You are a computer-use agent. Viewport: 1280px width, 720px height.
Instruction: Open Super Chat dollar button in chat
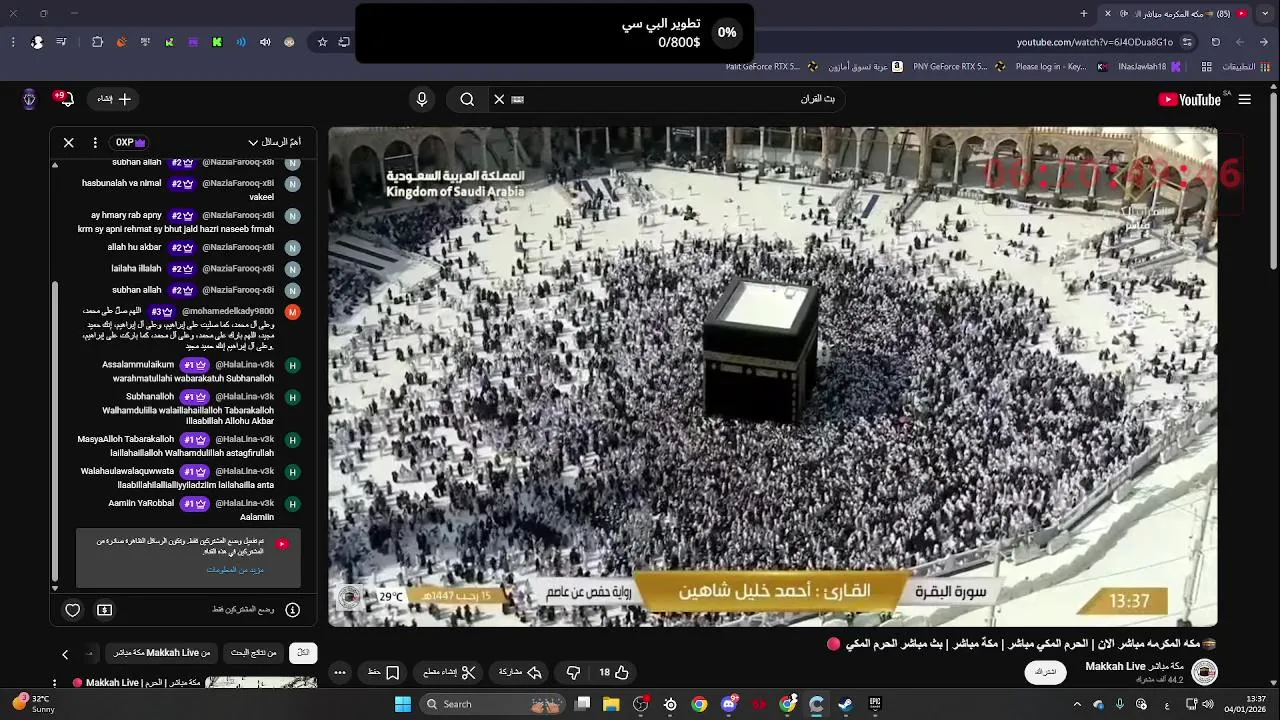click(x=105, y=610)
